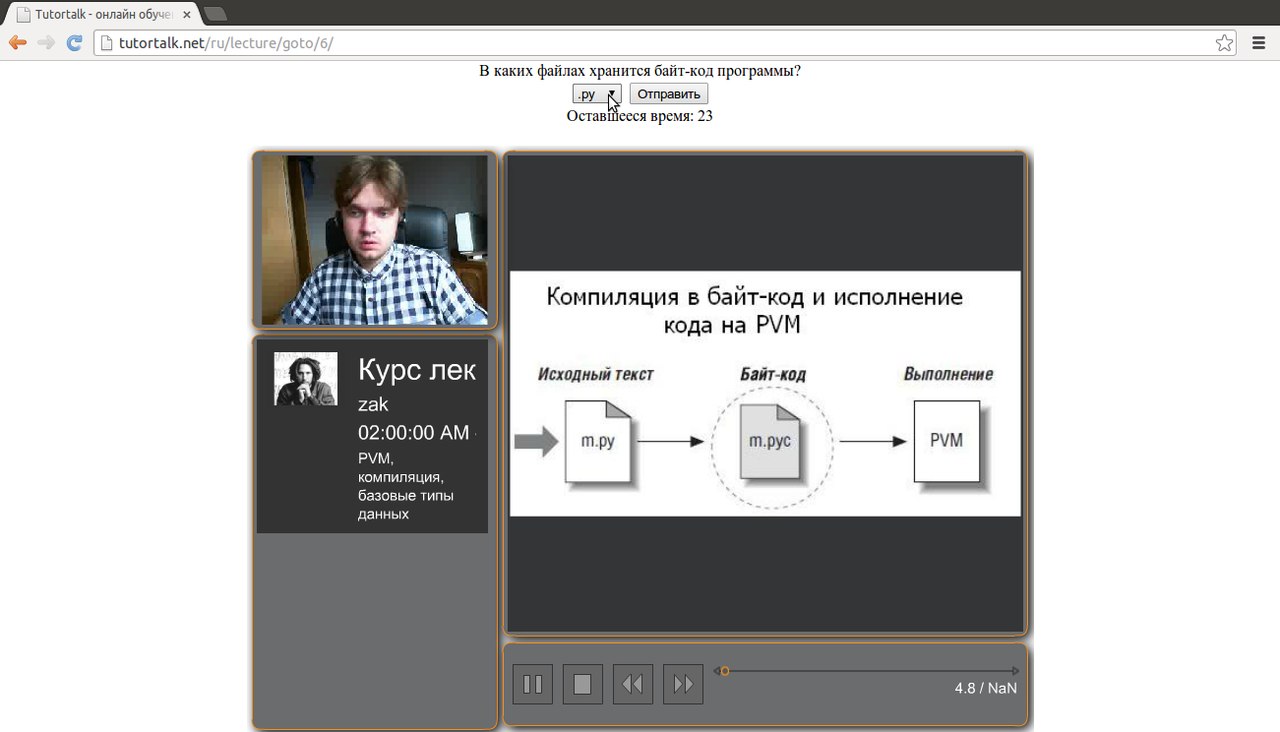This screenshot has height=732, width=1280.
Task: Open the Chrome hamburger menu
Action: coord(1259,43)
